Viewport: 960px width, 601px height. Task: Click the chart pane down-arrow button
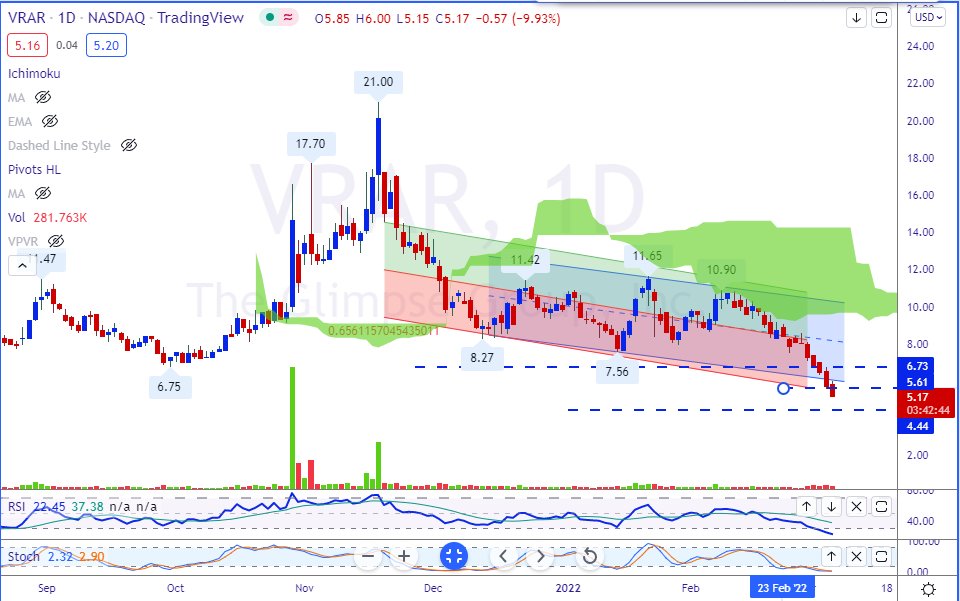(x=857, y=18)
